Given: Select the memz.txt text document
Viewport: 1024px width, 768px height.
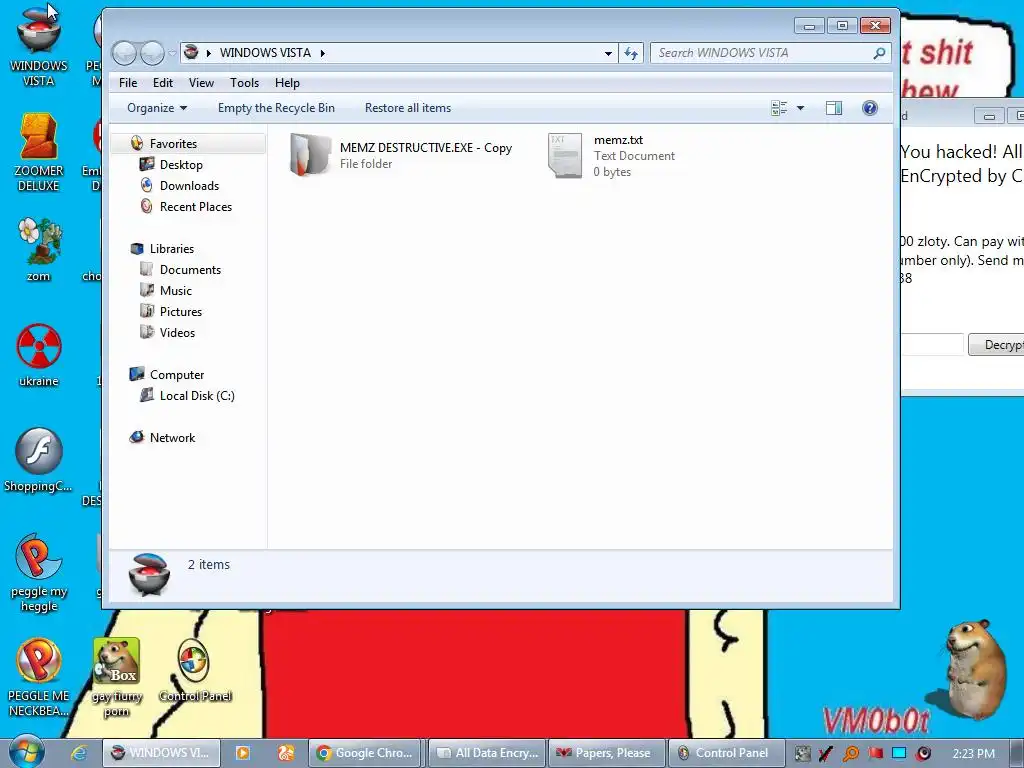Looking at the screenshot, I should pyautogui.click(x=613, y=155).
